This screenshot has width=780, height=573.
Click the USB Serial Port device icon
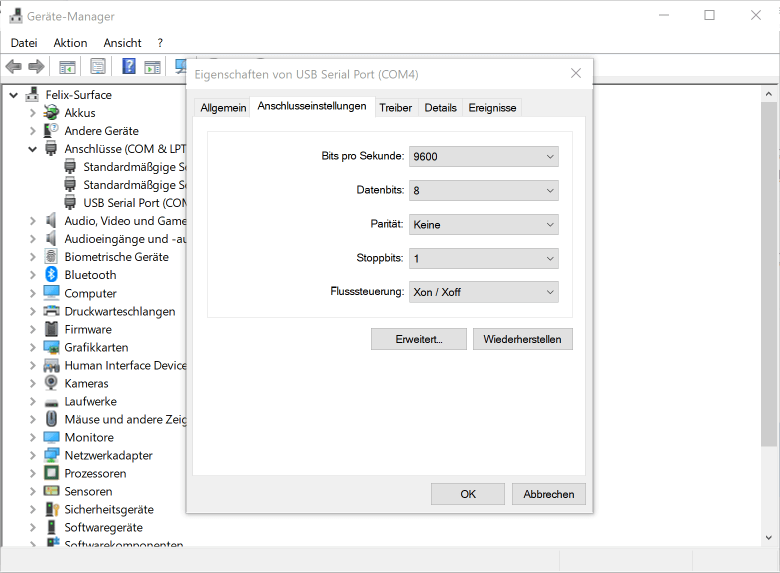[x=70, y=202]
